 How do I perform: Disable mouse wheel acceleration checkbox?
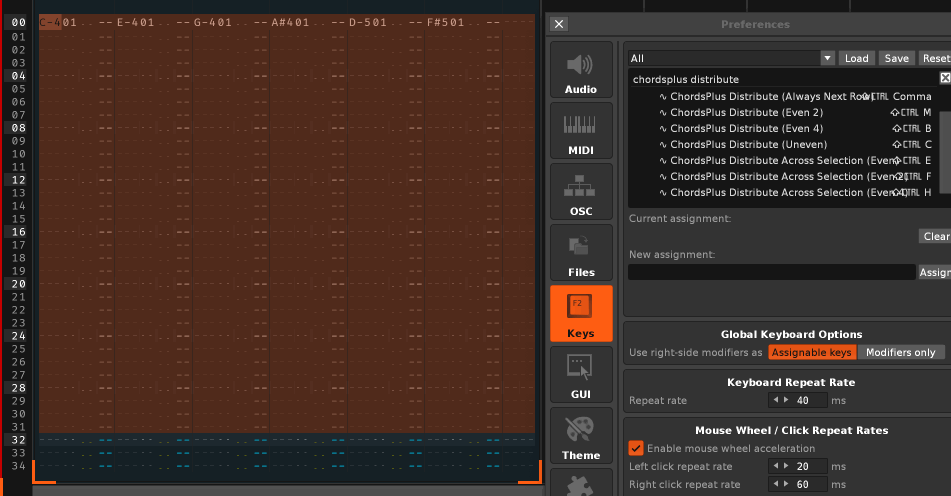click(x=635, y=448)
